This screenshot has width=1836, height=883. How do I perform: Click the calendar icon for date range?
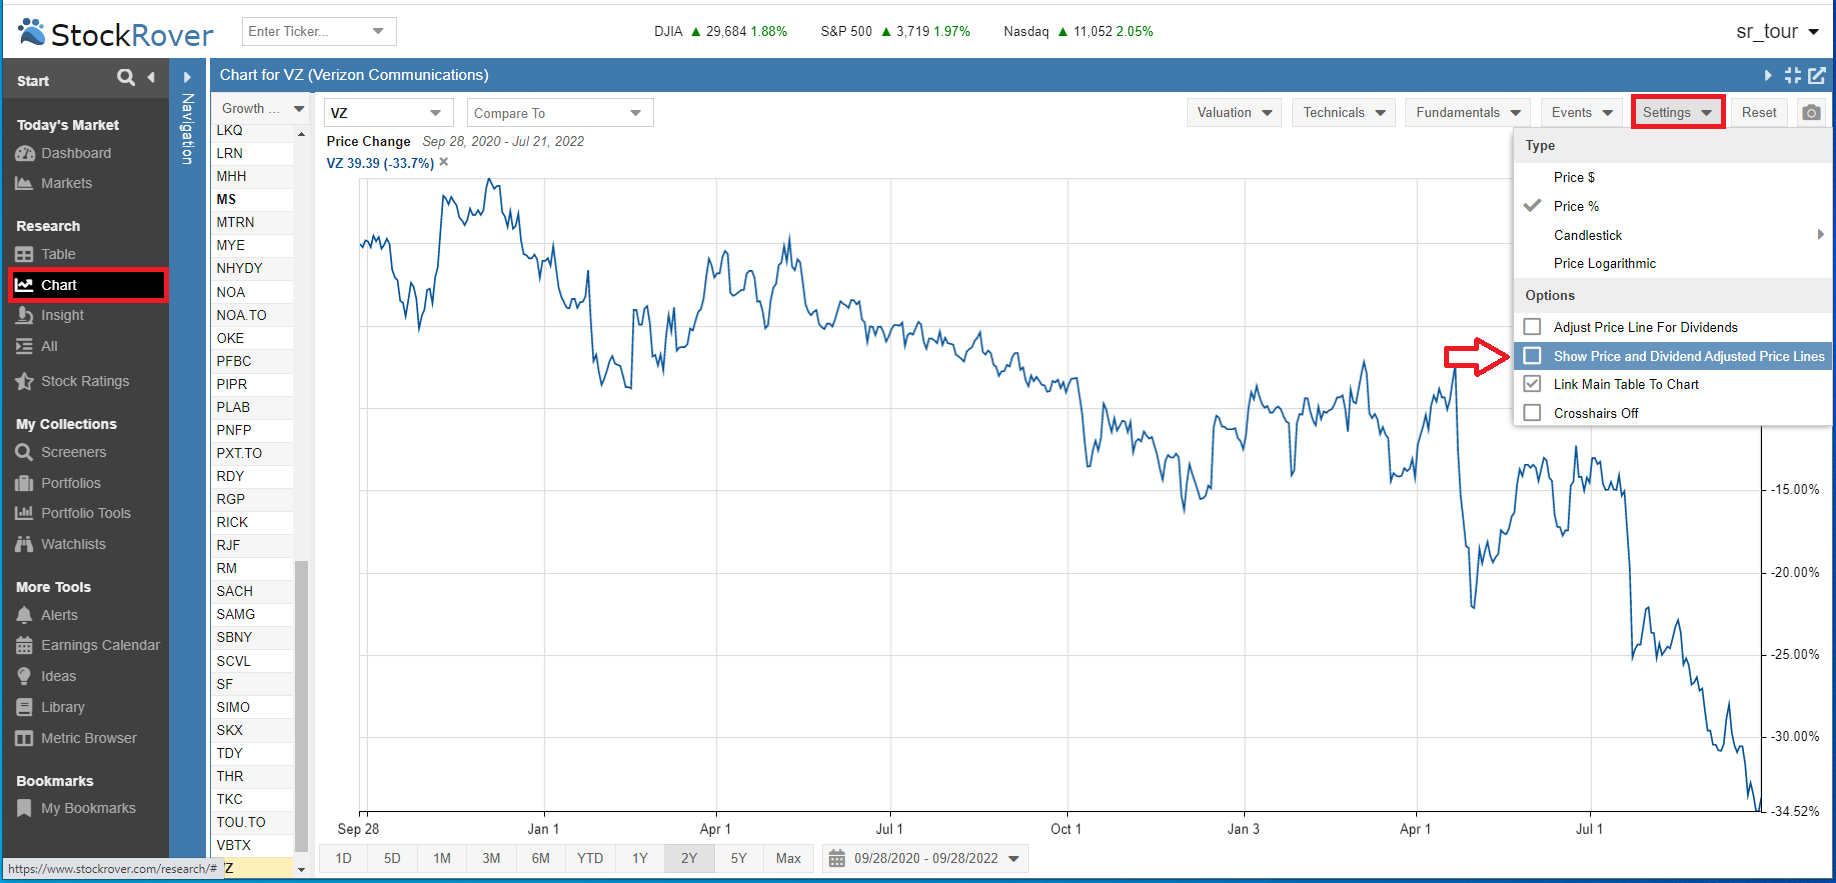click(x=837, y=858)
